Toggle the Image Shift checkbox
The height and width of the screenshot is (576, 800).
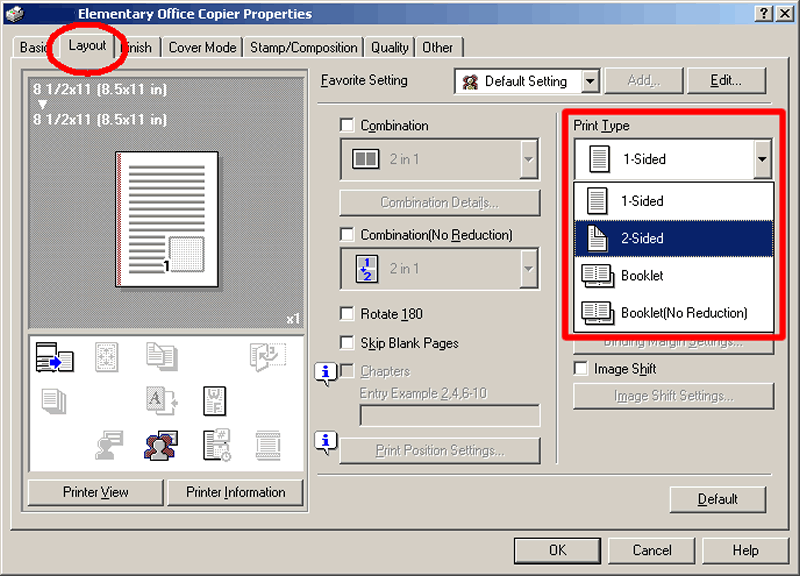point(581,369)
